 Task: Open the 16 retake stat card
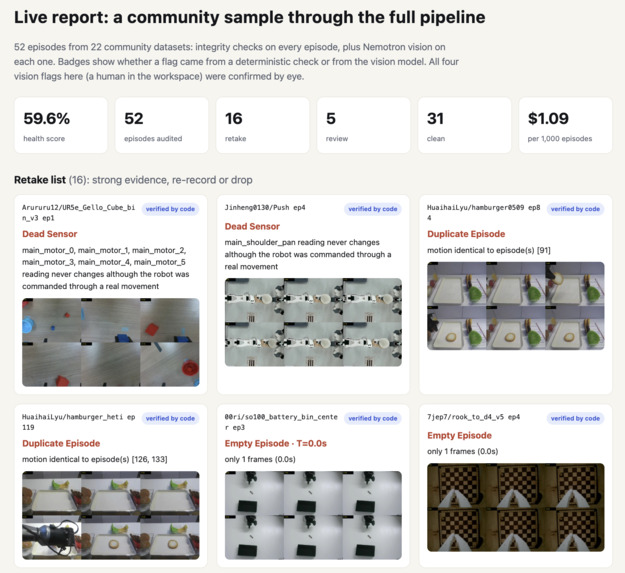[x=263, y=125]
